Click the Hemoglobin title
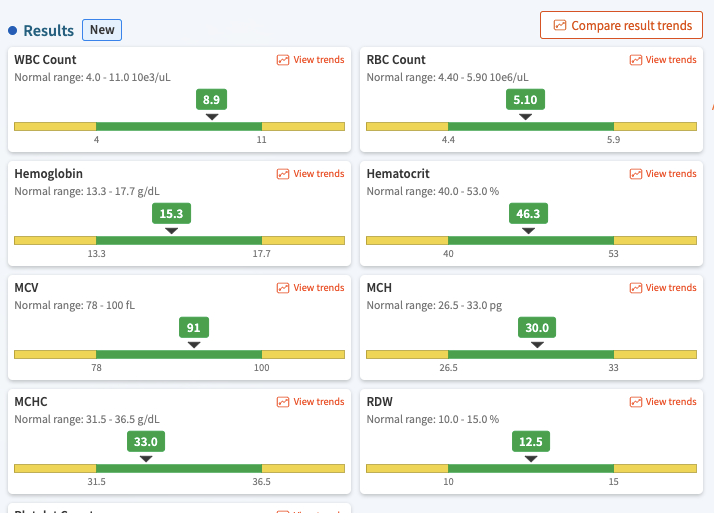The image size is (714, 513). (x=48, y=174)
